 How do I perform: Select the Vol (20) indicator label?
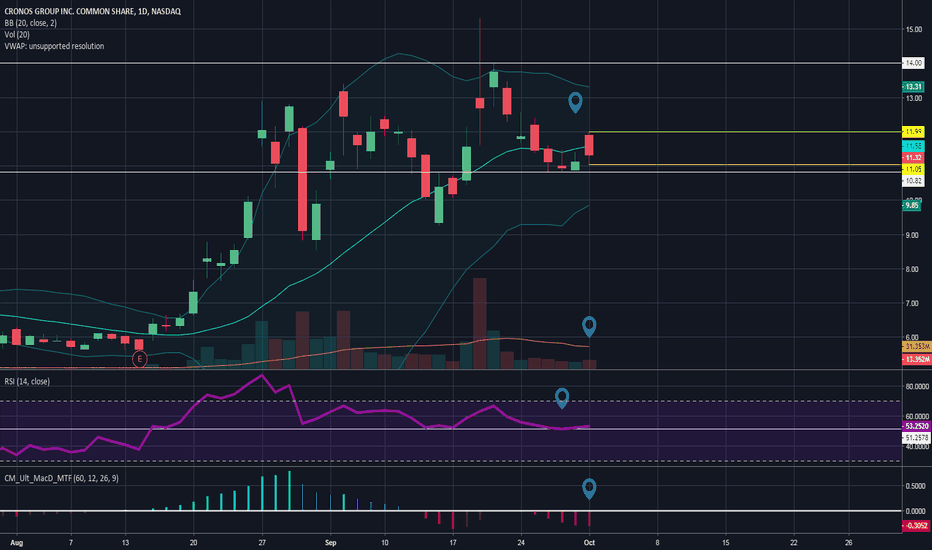click(17, 34)
